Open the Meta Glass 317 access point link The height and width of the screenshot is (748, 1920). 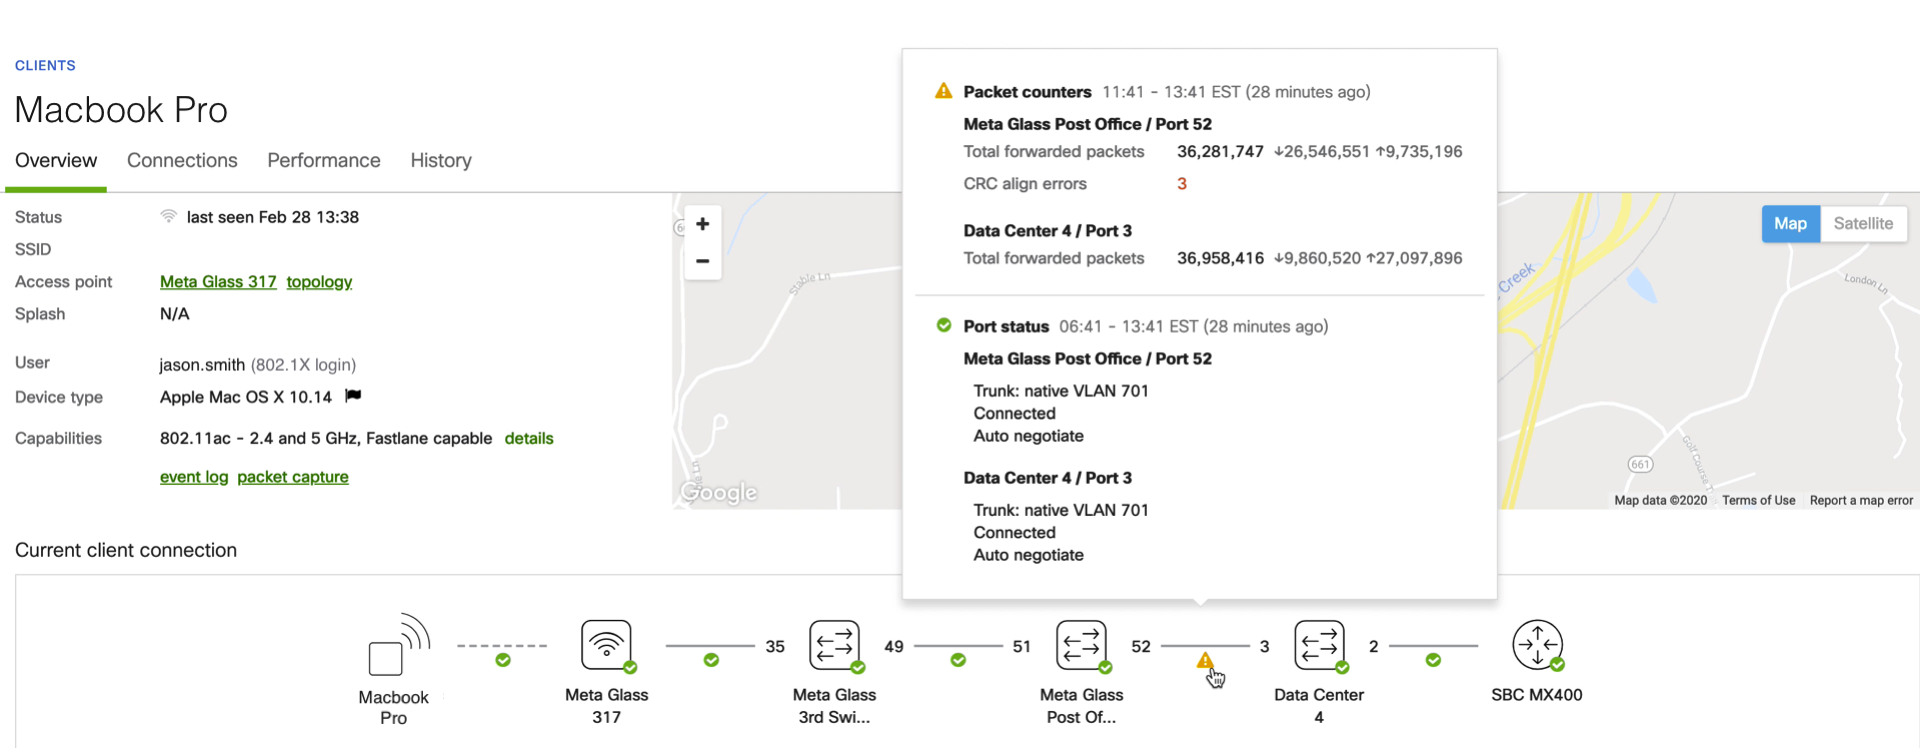pos(218,282)
